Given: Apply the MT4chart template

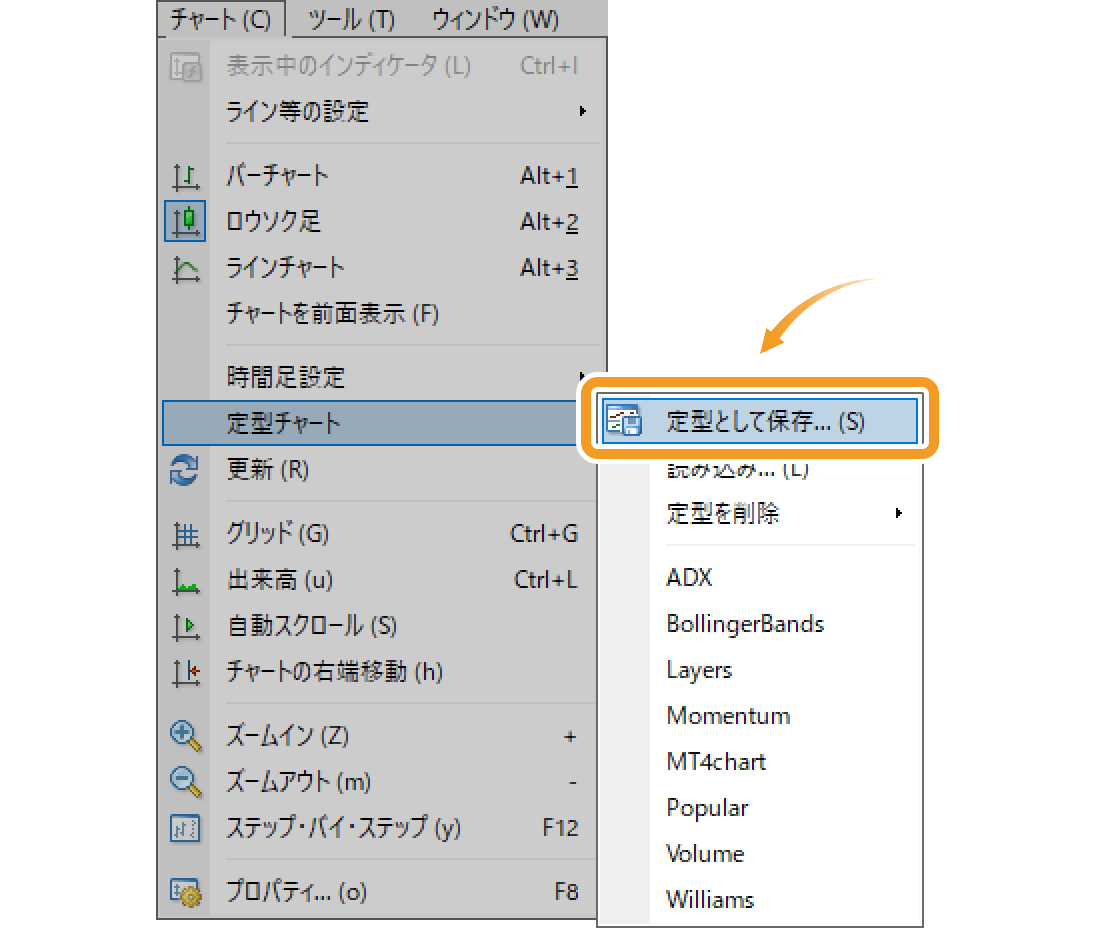Looking at the screenshot, I should pos(716,762).
